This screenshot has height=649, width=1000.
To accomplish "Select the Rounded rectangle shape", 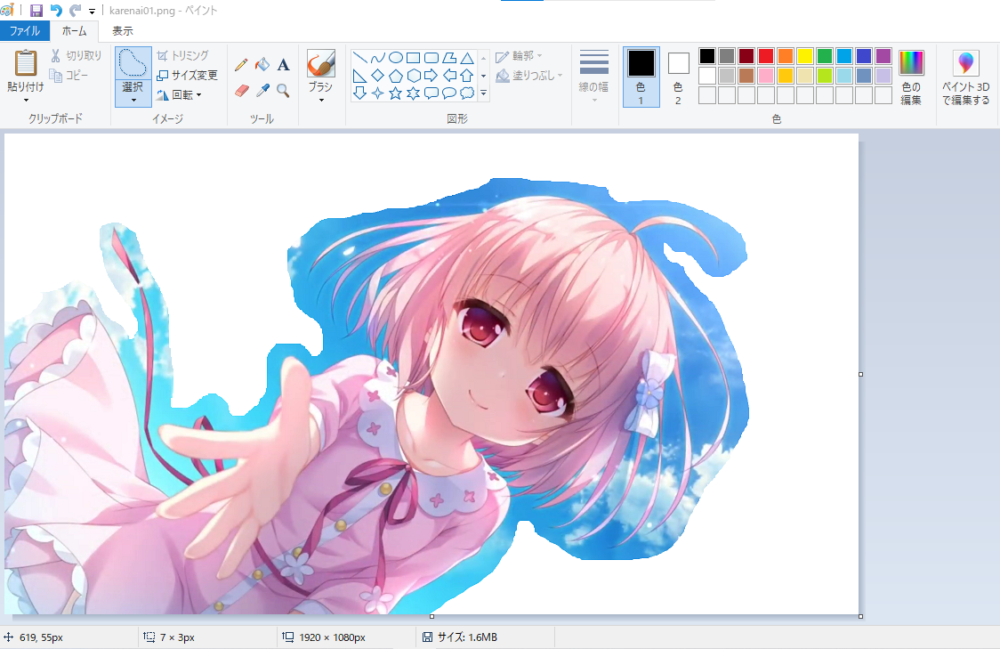I will 431,58.
